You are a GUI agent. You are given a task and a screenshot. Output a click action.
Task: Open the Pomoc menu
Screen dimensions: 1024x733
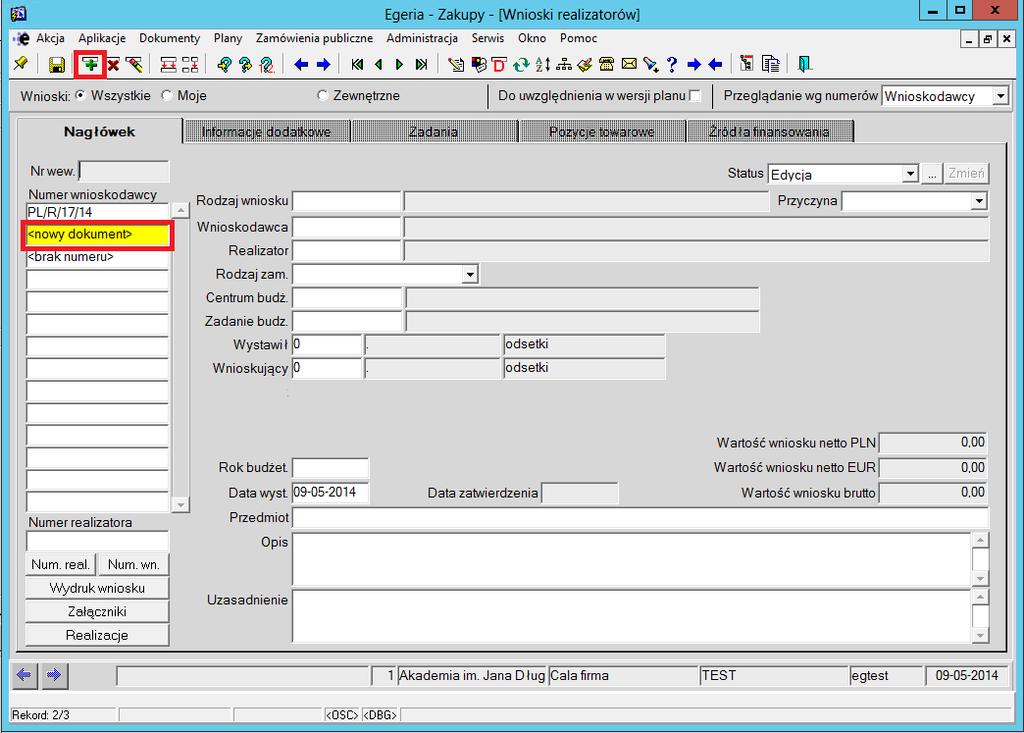[x=578, y=38]
